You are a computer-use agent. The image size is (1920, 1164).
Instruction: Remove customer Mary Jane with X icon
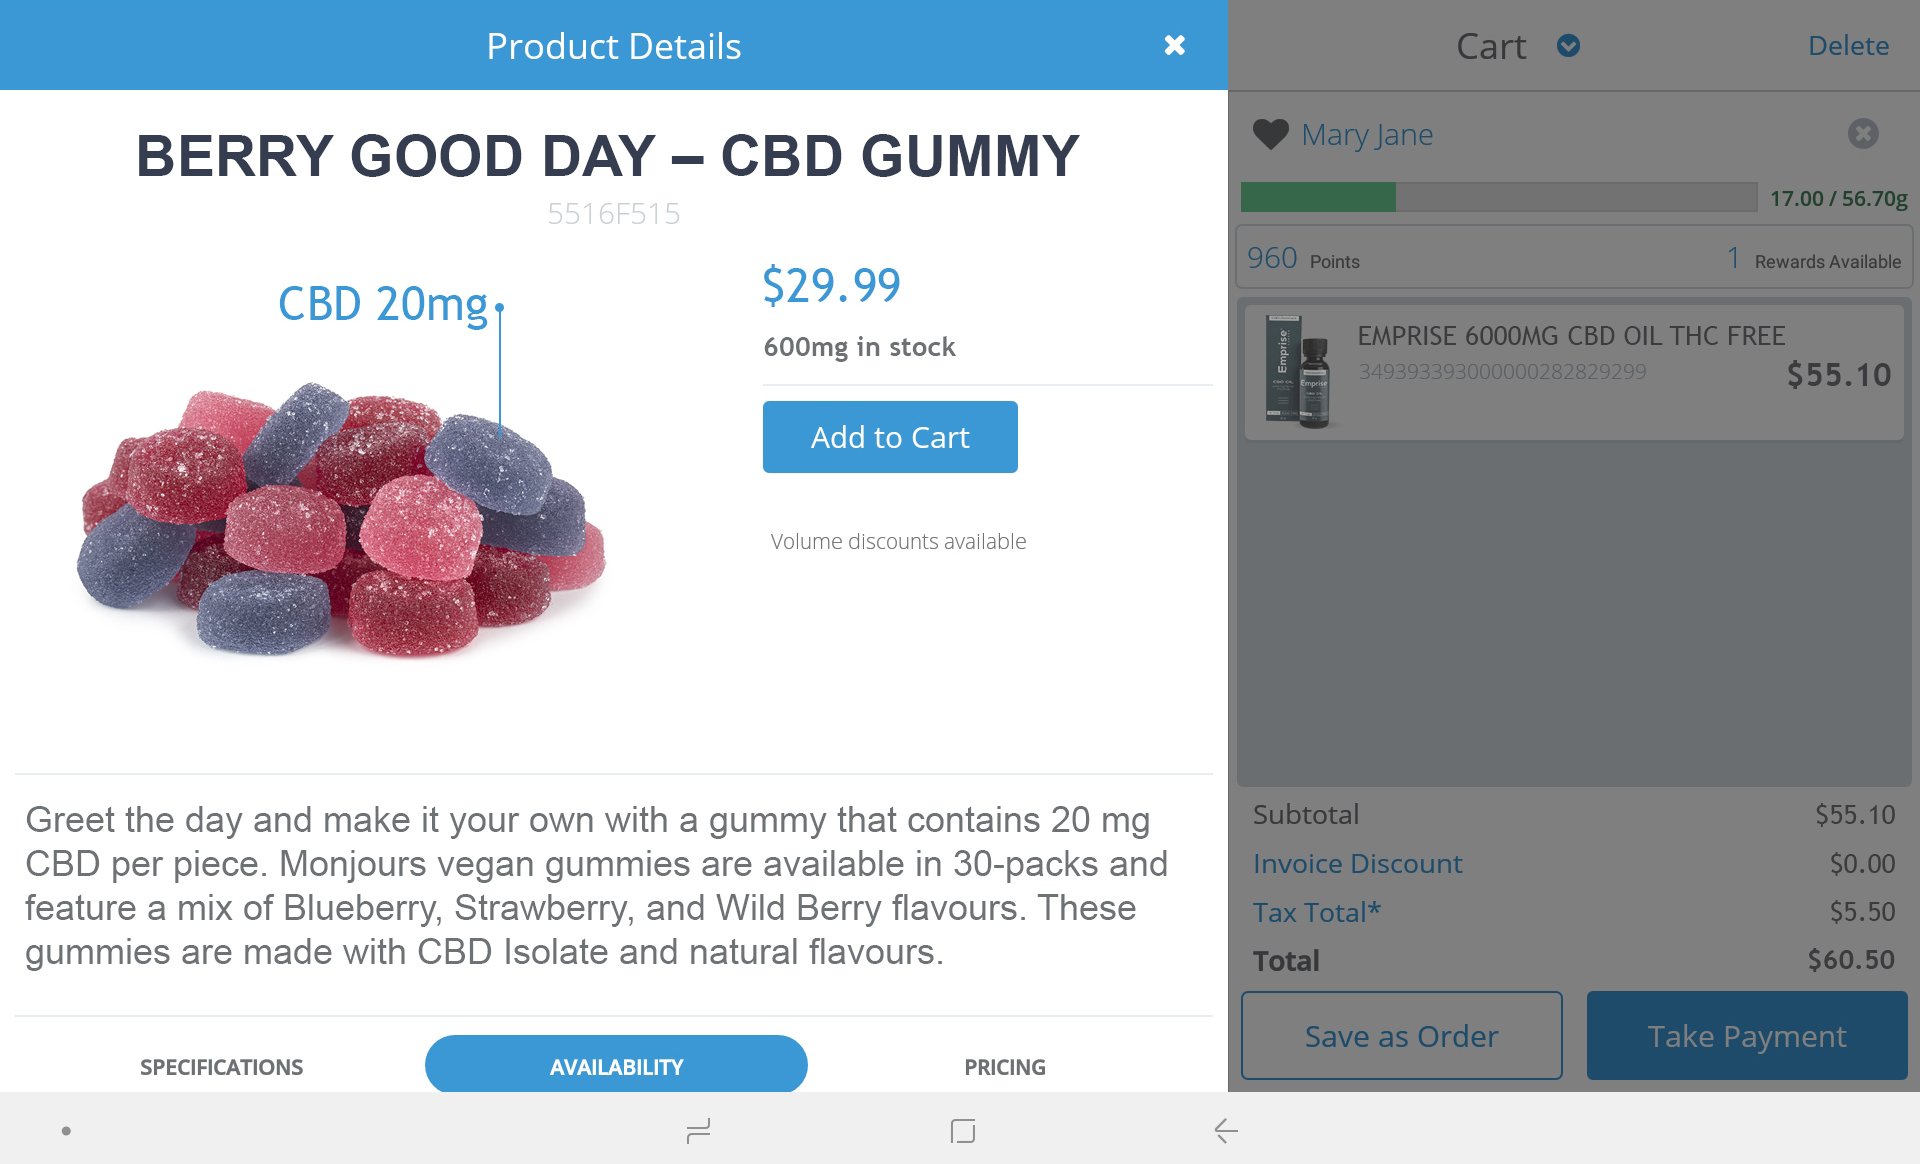click(1862, 134)
